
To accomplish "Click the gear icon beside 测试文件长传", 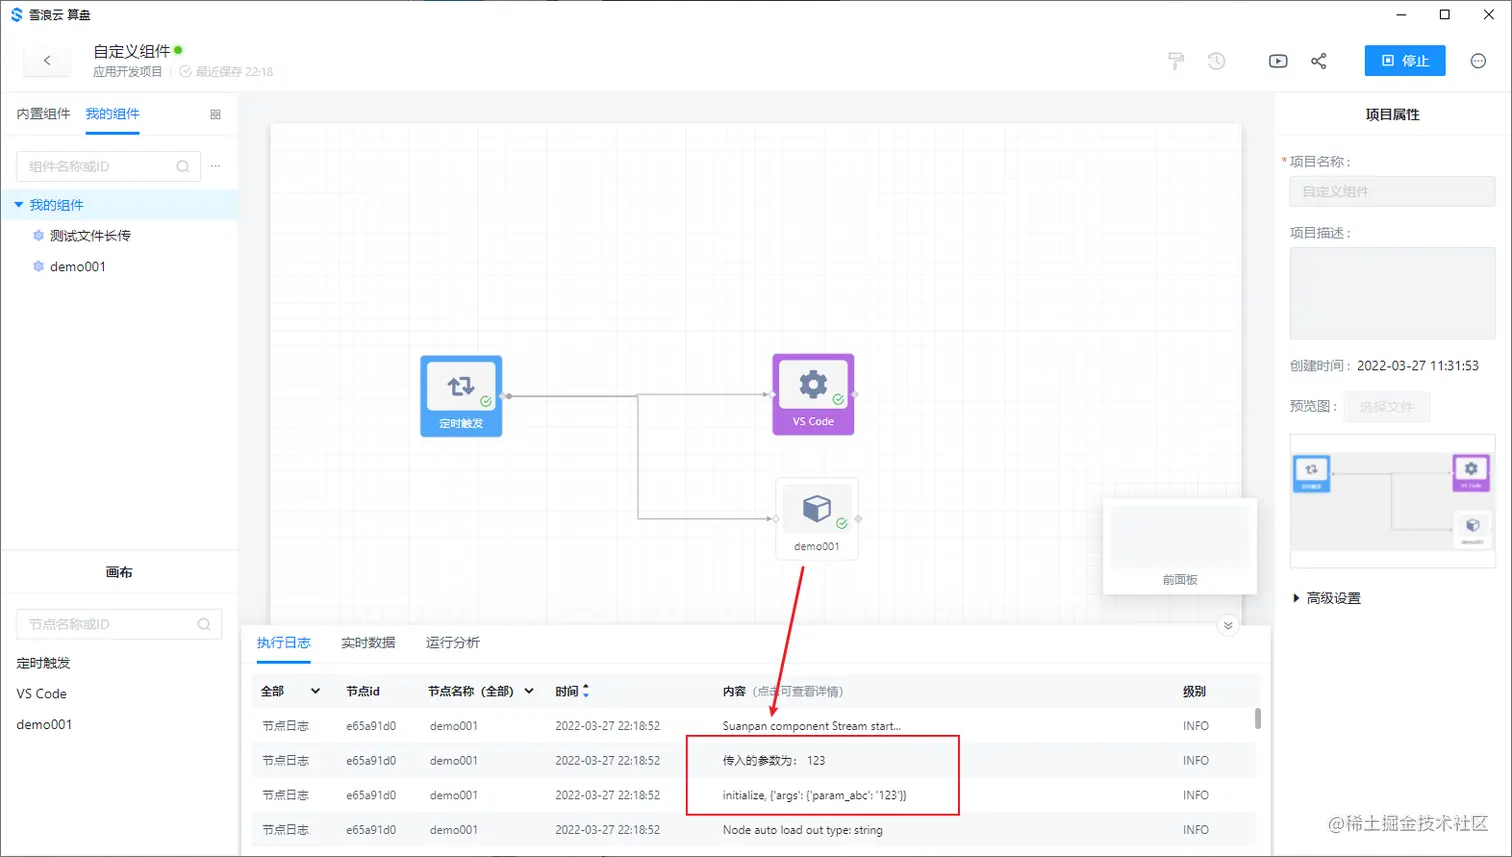I will 38,236.
